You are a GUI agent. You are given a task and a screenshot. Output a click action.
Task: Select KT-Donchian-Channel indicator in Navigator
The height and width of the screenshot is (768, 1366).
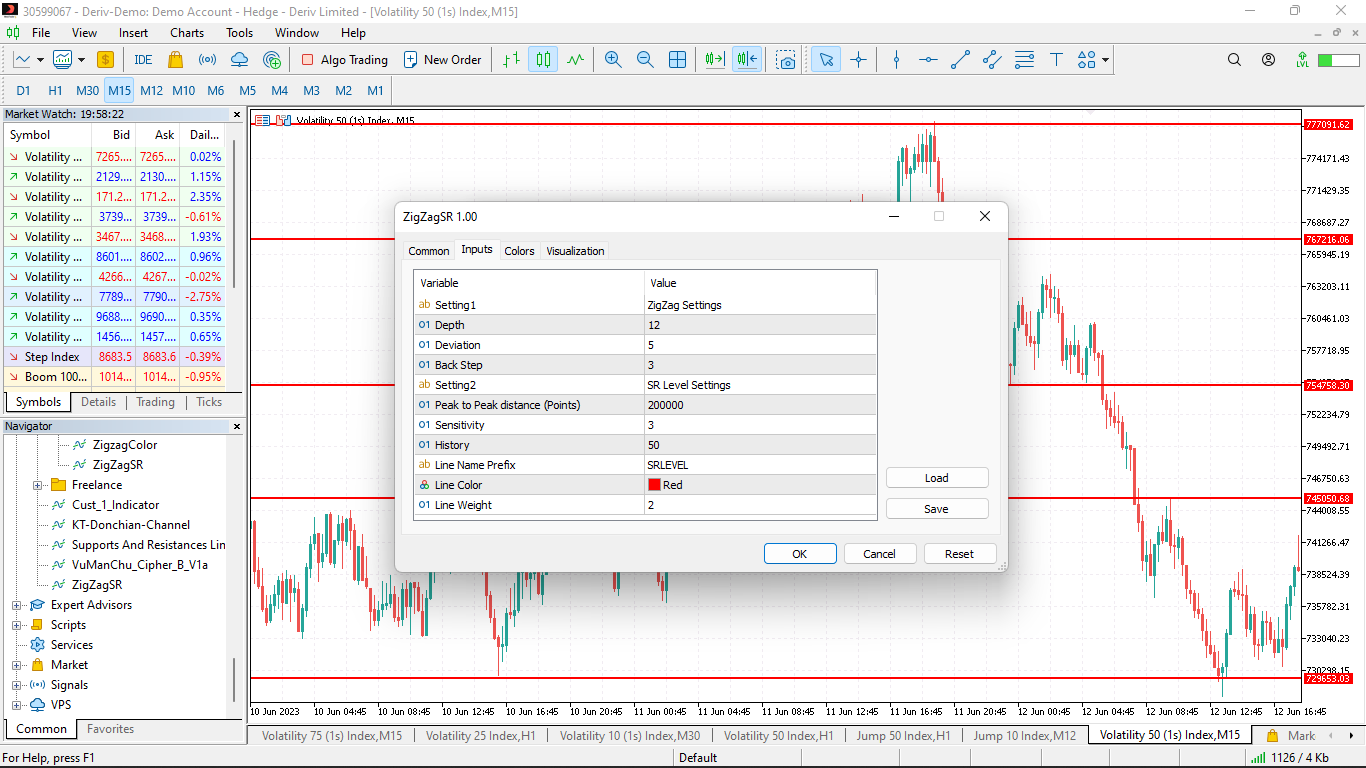[130, 525]
